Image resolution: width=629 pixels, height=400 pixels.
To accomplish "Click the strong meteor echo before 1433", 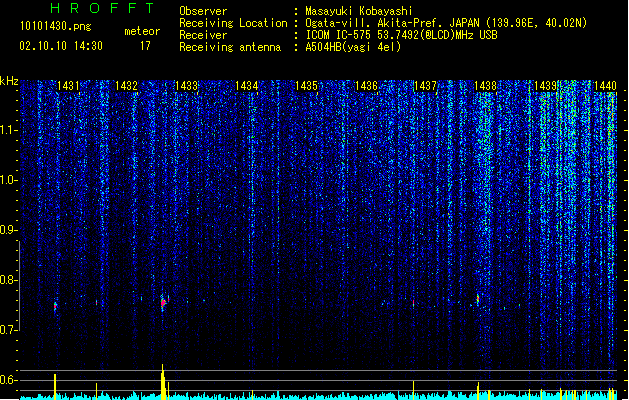I will click(163, 303).
